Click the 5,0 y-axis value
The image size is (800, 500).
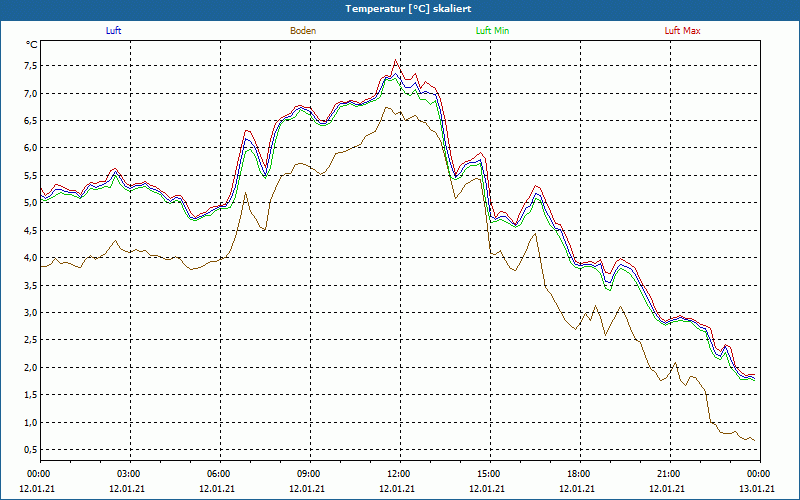(31, 203)
